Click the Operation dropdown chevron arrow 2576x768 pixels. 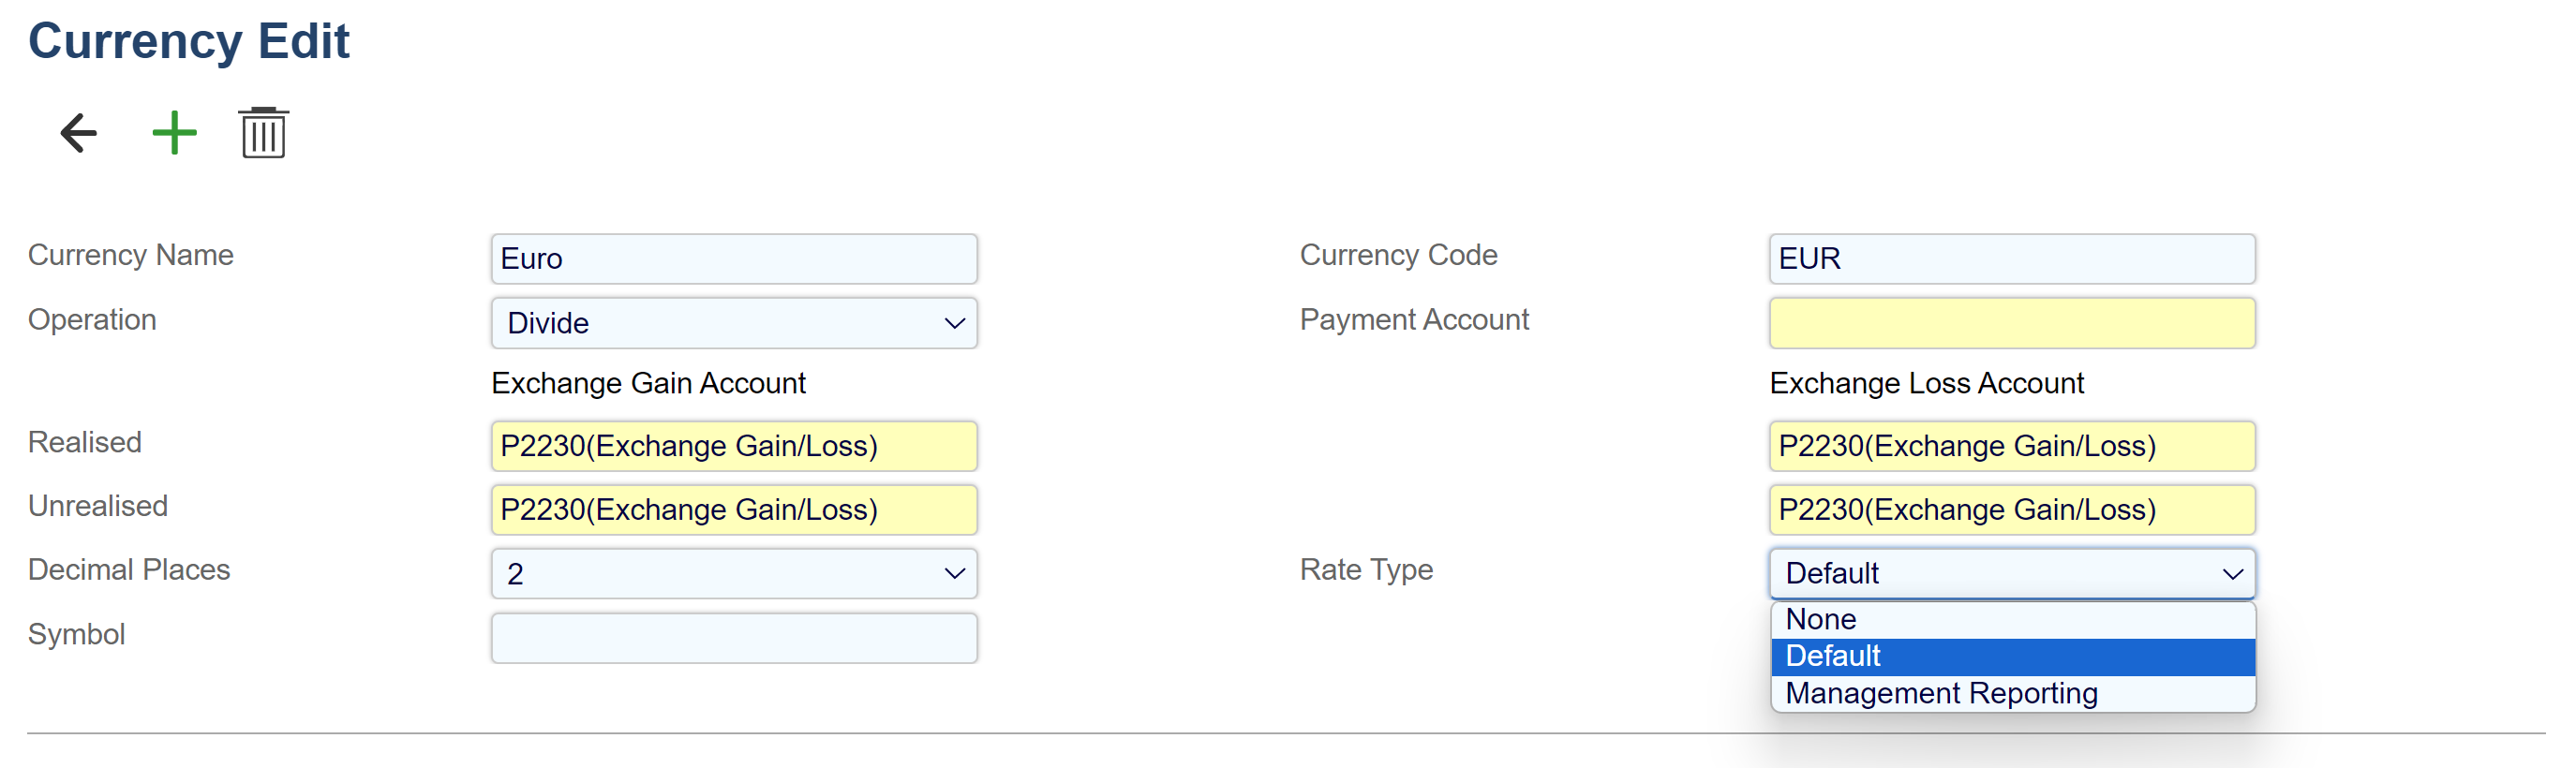(x=954, y=323)
